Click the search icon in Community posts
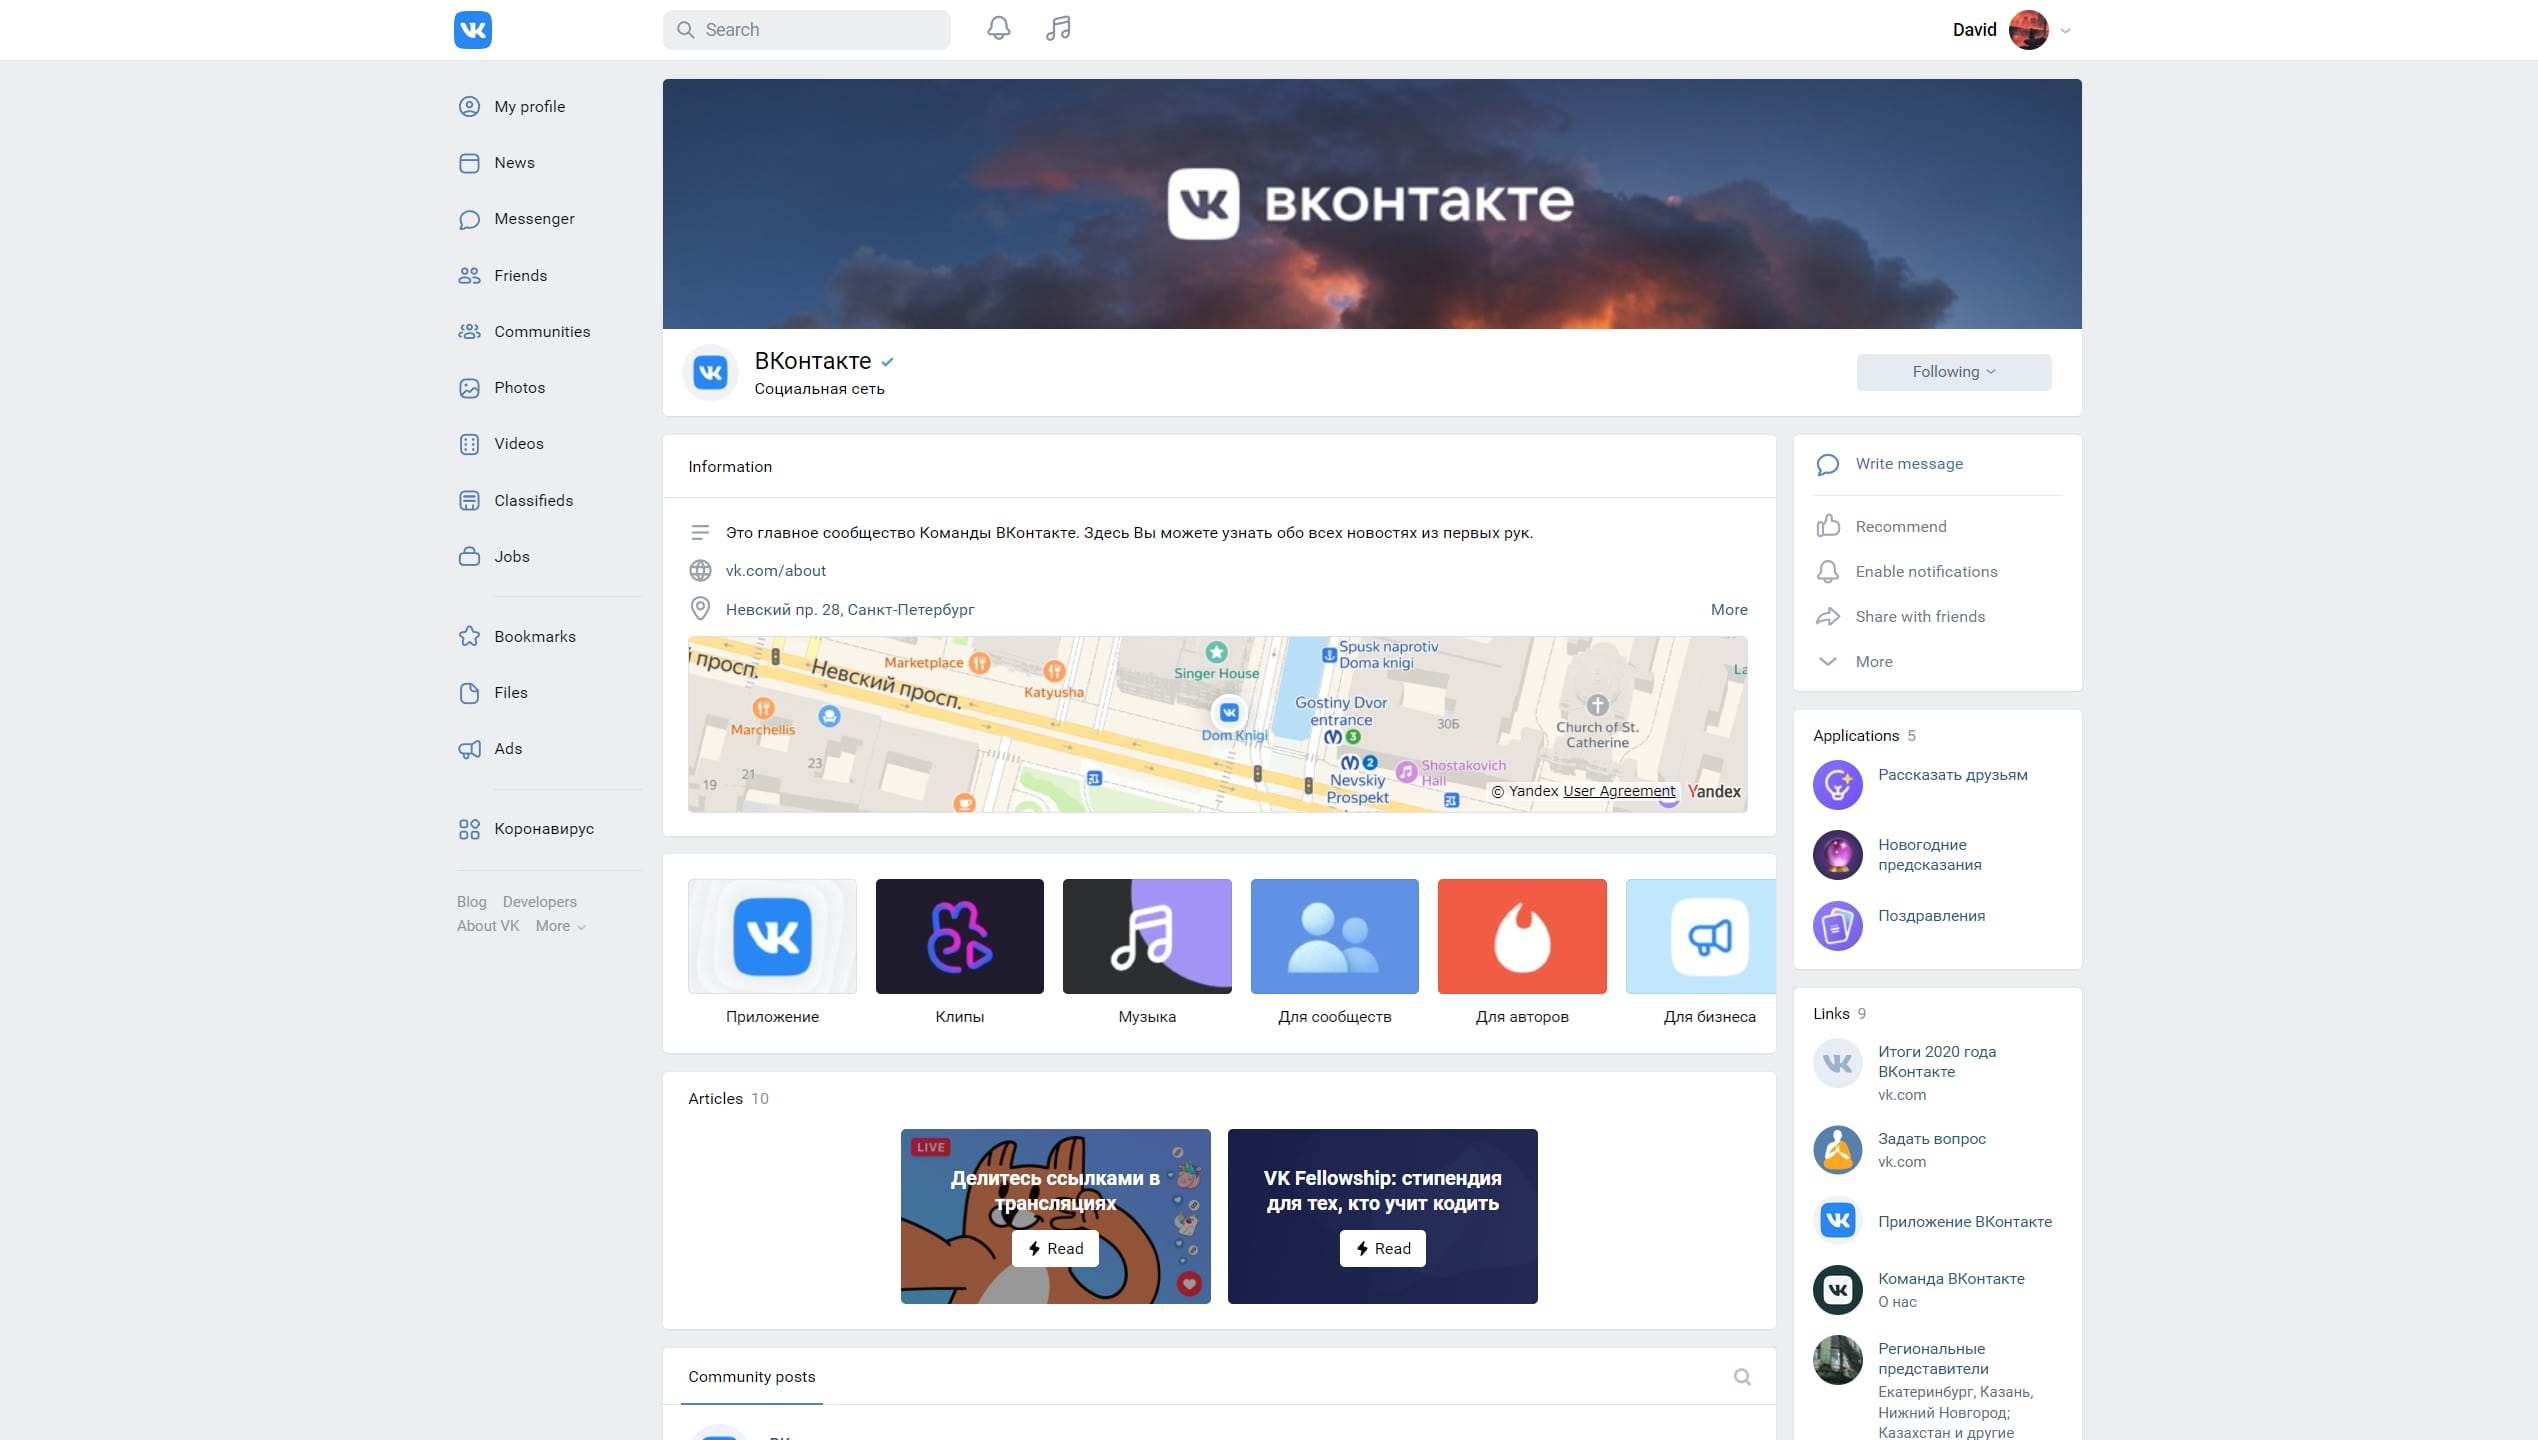This screenshot has height=1440, width=2538. pos(1742,1377)
